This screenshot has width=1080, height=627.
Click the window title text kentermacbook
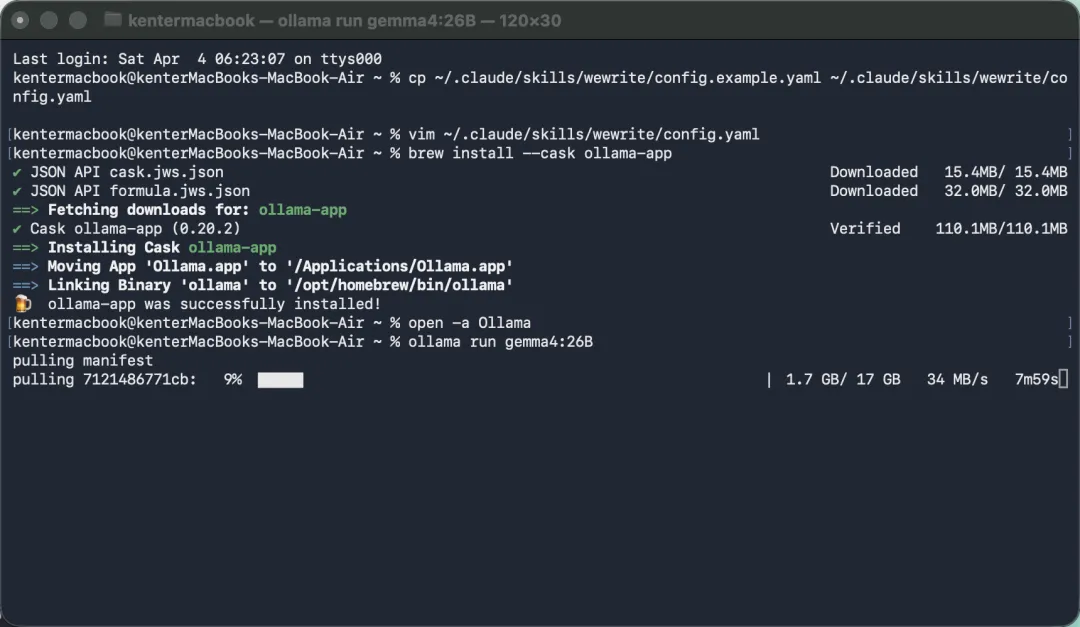click(x=191, y=21)
